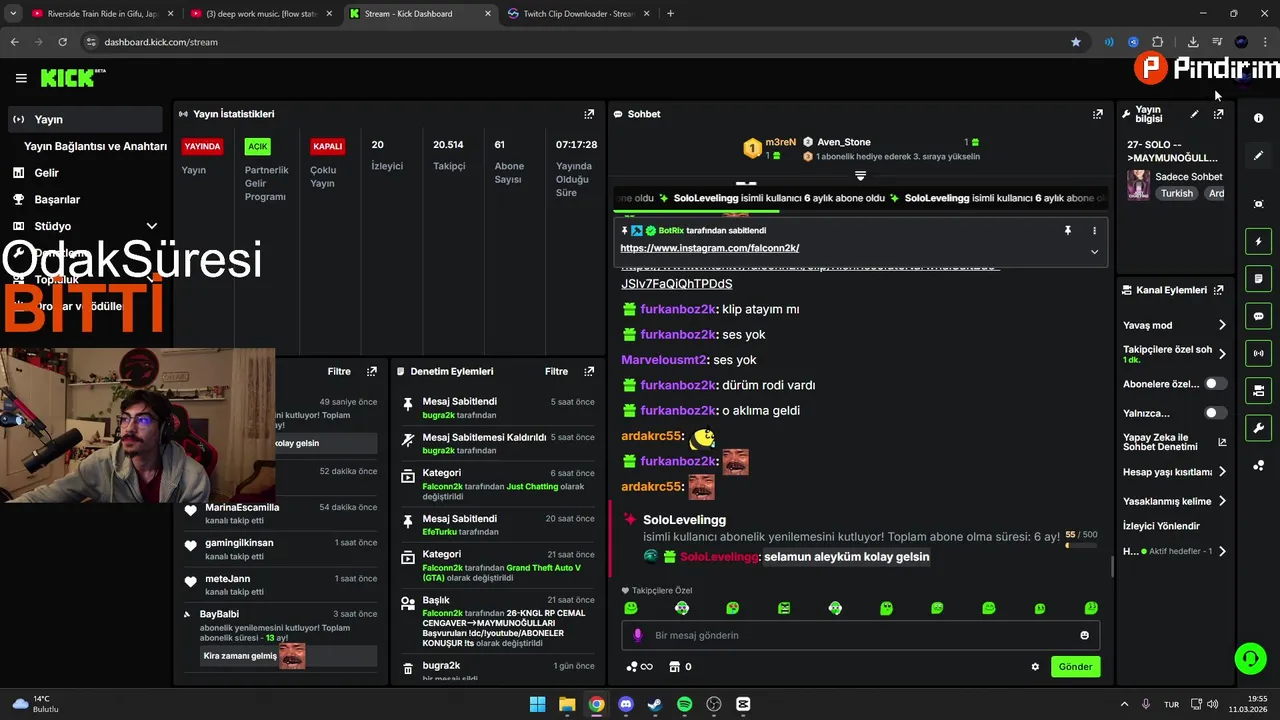Image resolution: width=1280 pixels, height=720 pixels.
Task: Open Başarılar in the left sidebar
Action: (57, 199)
